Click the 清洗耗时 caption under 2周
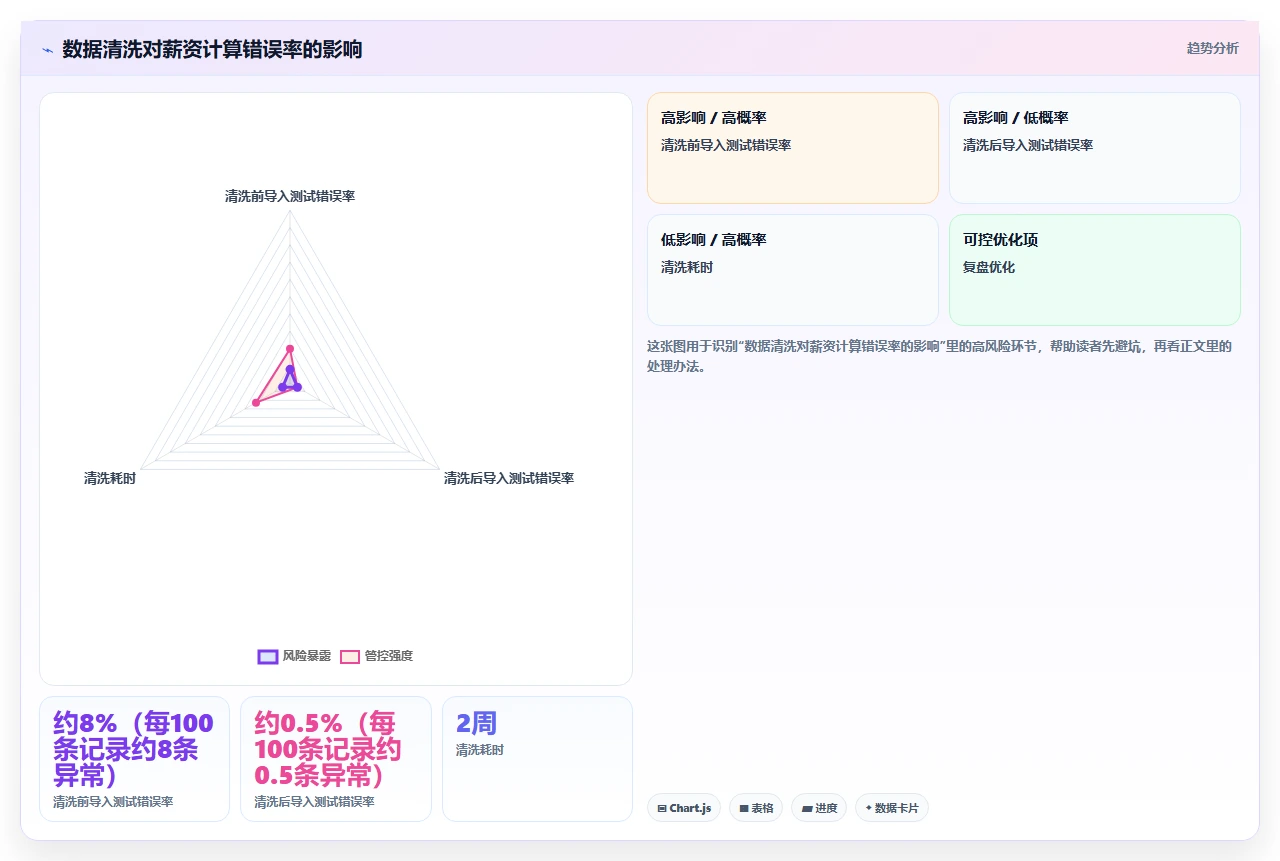This screenshot has width=1280, height=861. pyautogui.click(x=480, y=750)
